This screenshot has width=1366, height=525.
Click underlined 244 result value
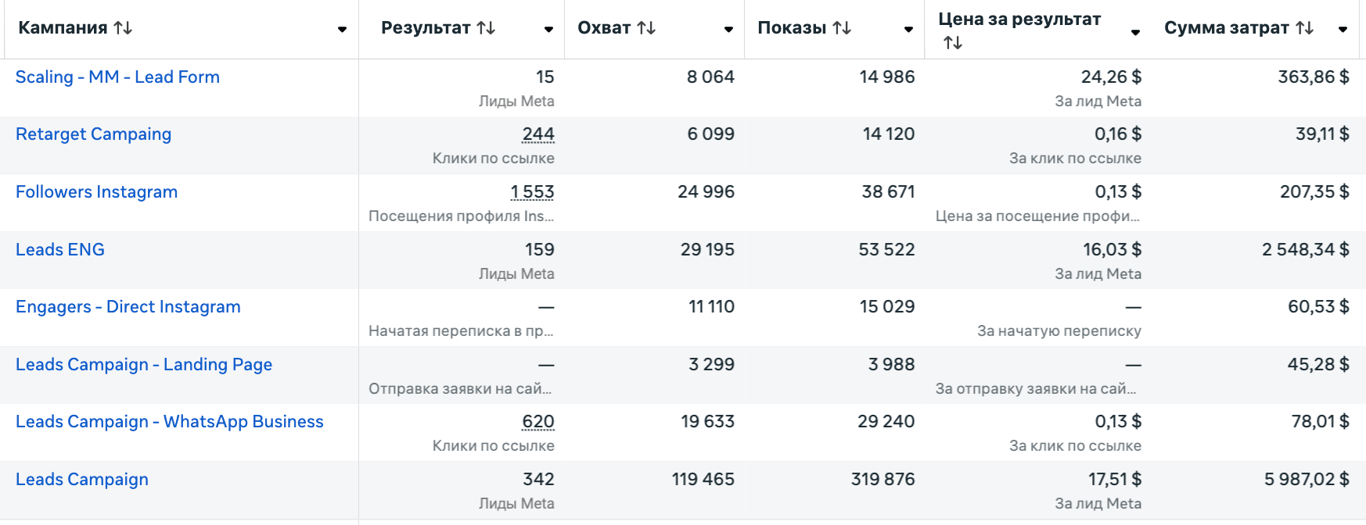pyautogui.click(x=538, y=134)
